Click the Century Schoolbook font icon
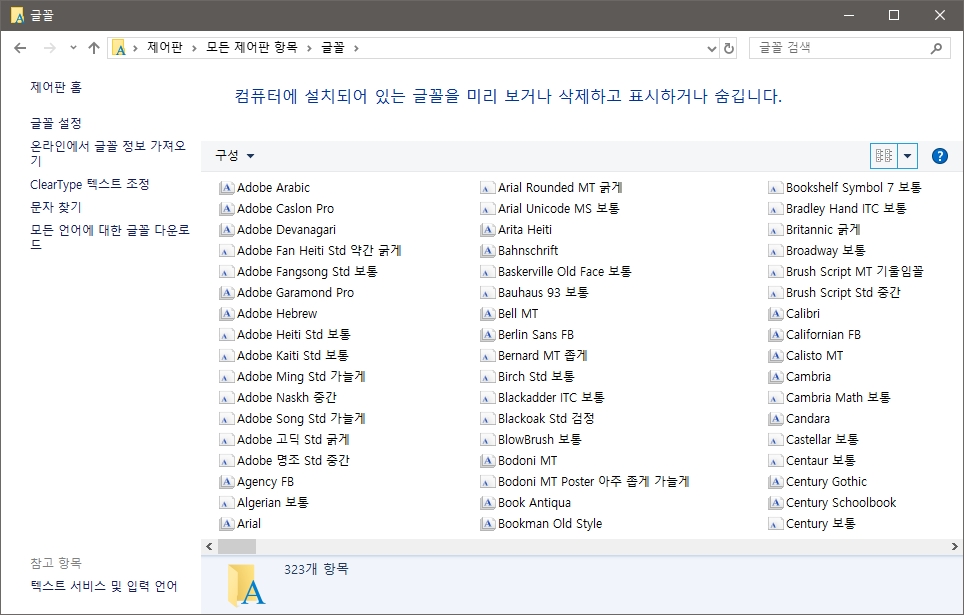 coord(776,503)
